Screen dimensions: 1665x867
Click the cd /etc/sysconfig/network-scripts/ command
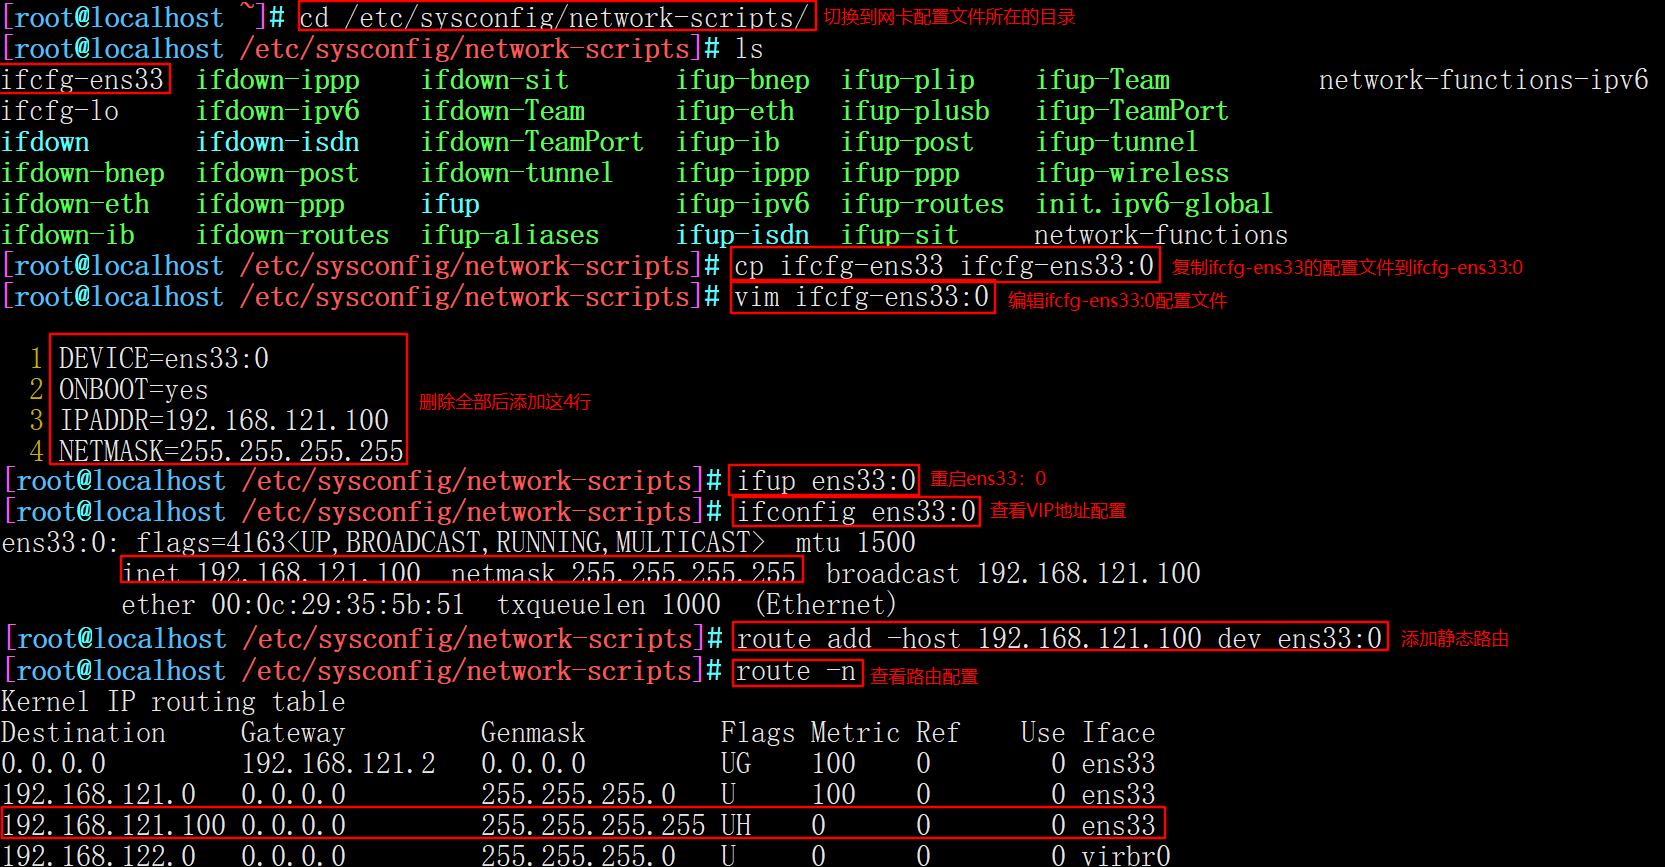point(555,17)
